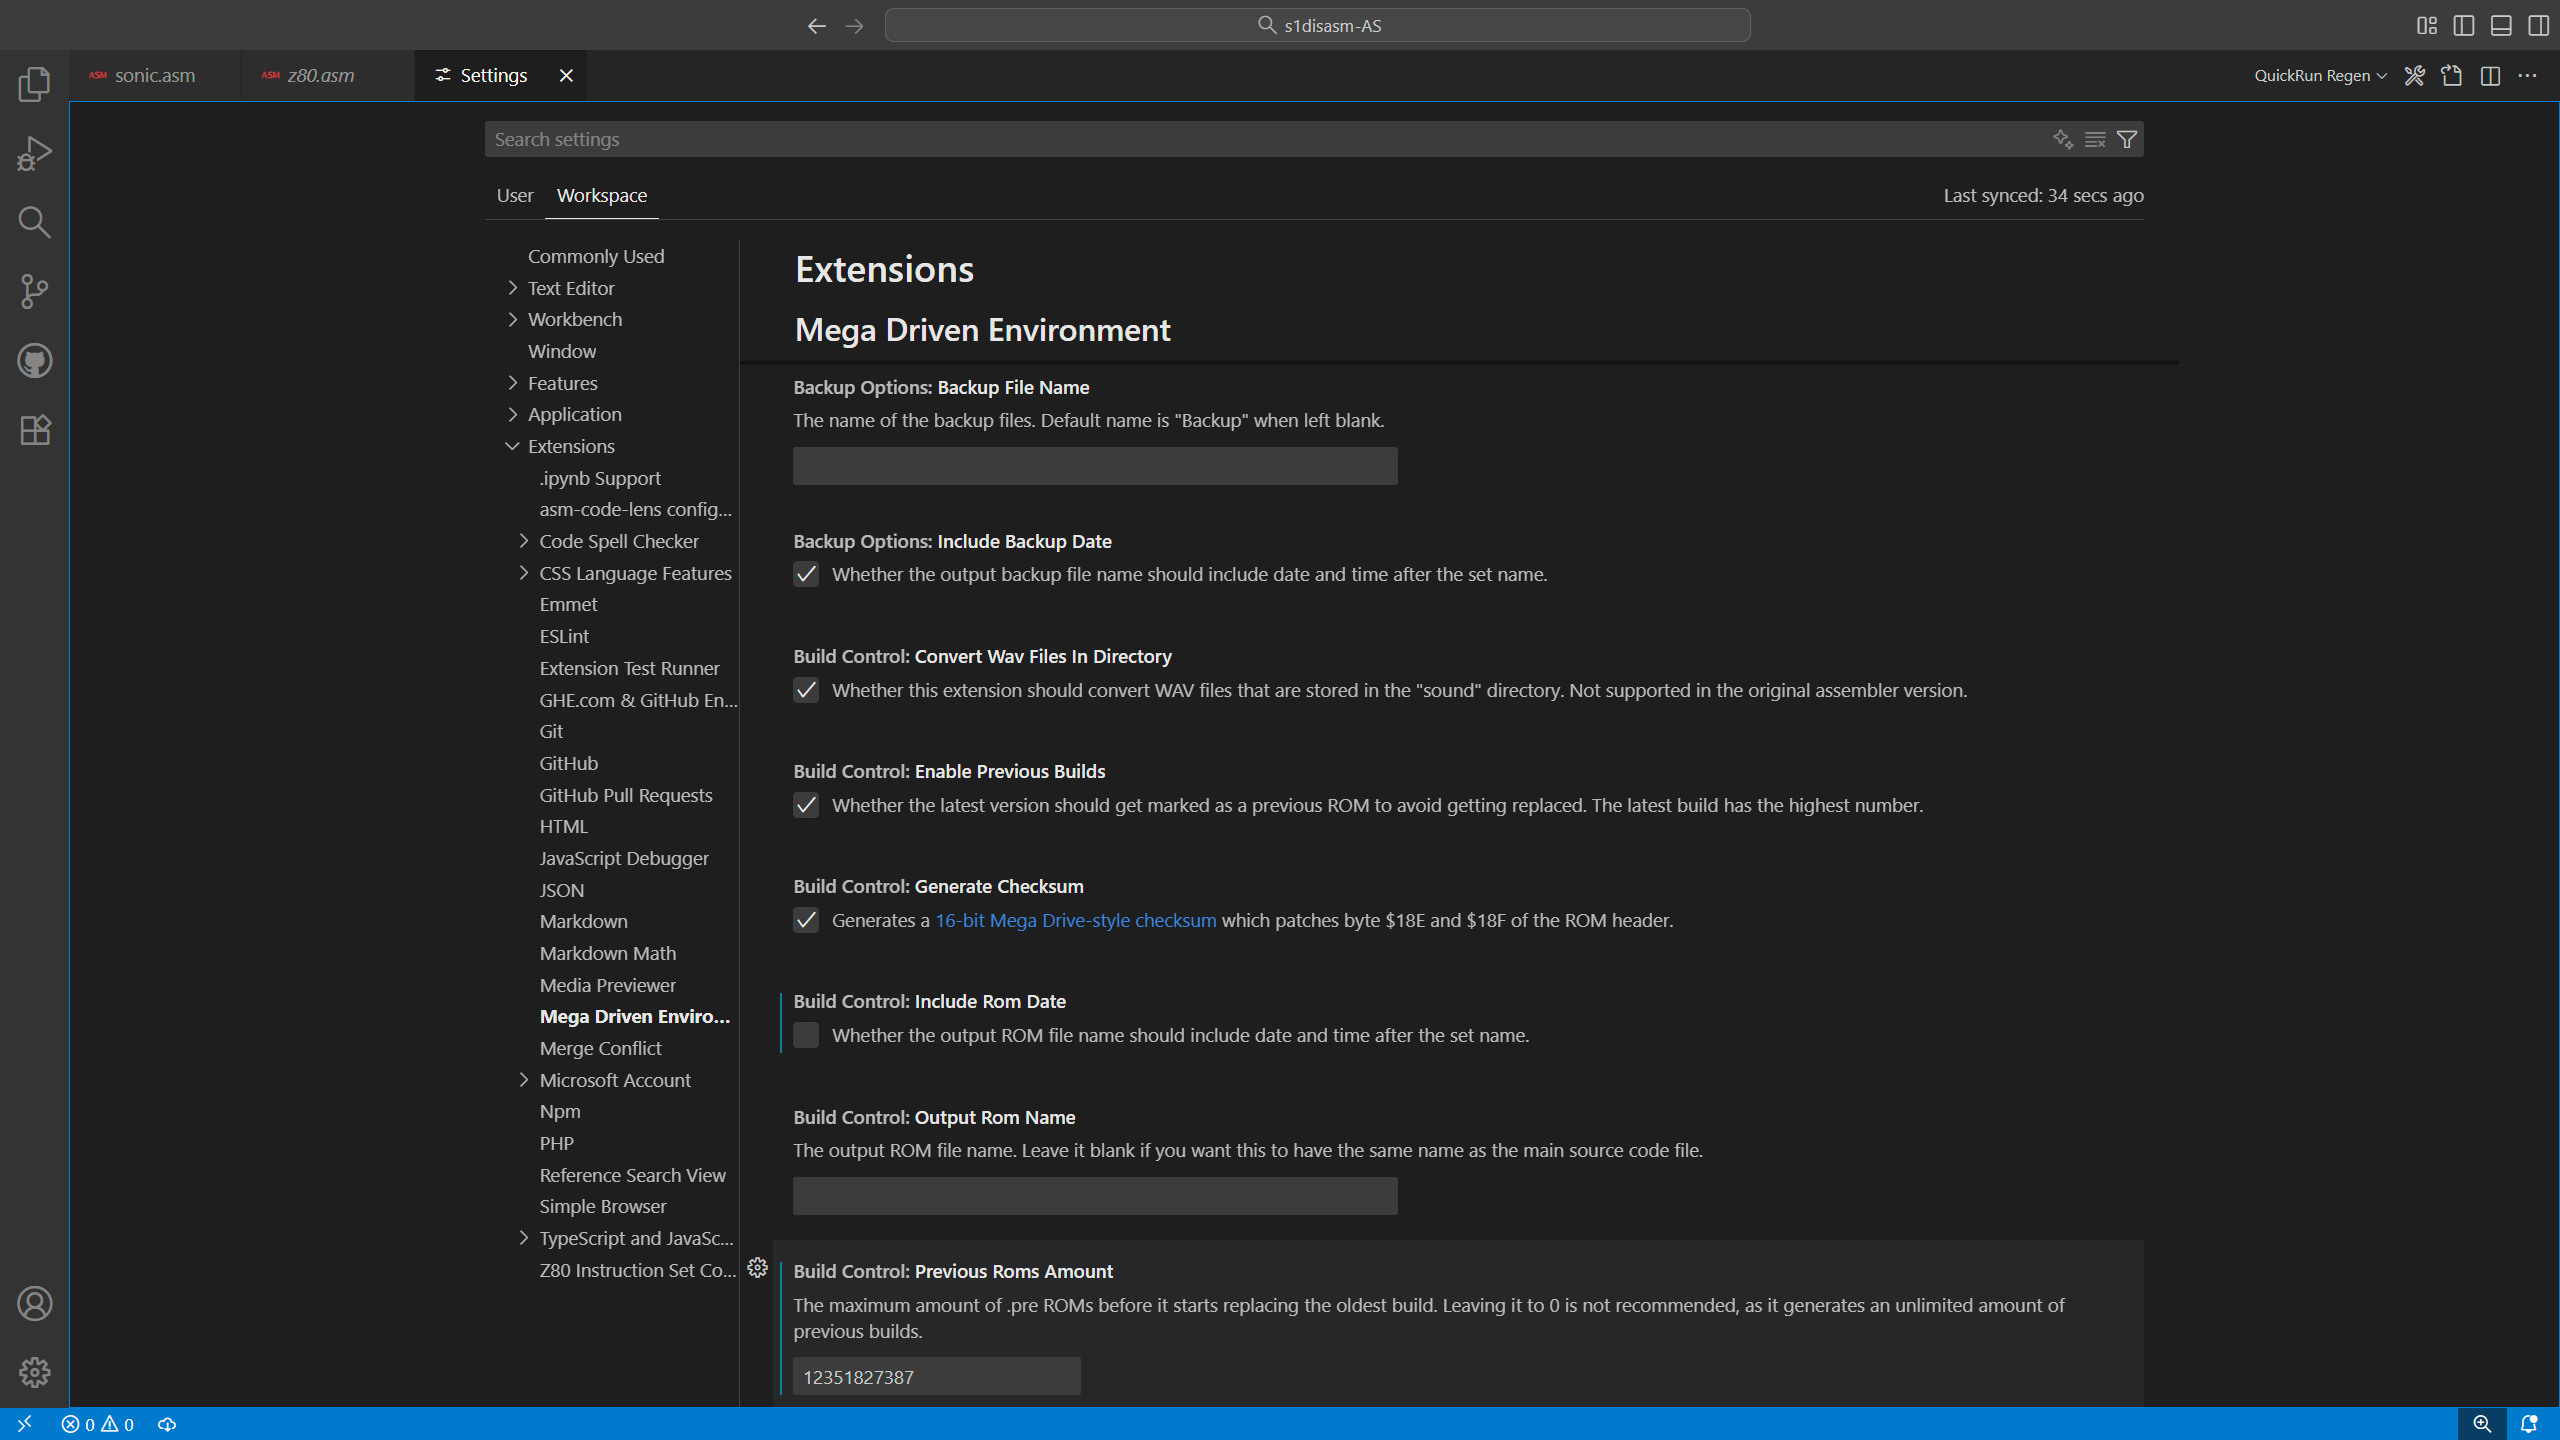Switch to the User settings tab
The height and width of the screenshot is (1440, 2560).
(x=514, y=195)
